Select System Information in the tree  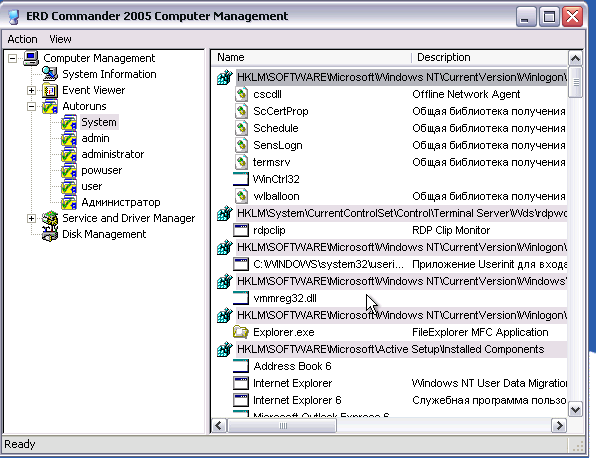pyautogui.click(x=109, y=74)
